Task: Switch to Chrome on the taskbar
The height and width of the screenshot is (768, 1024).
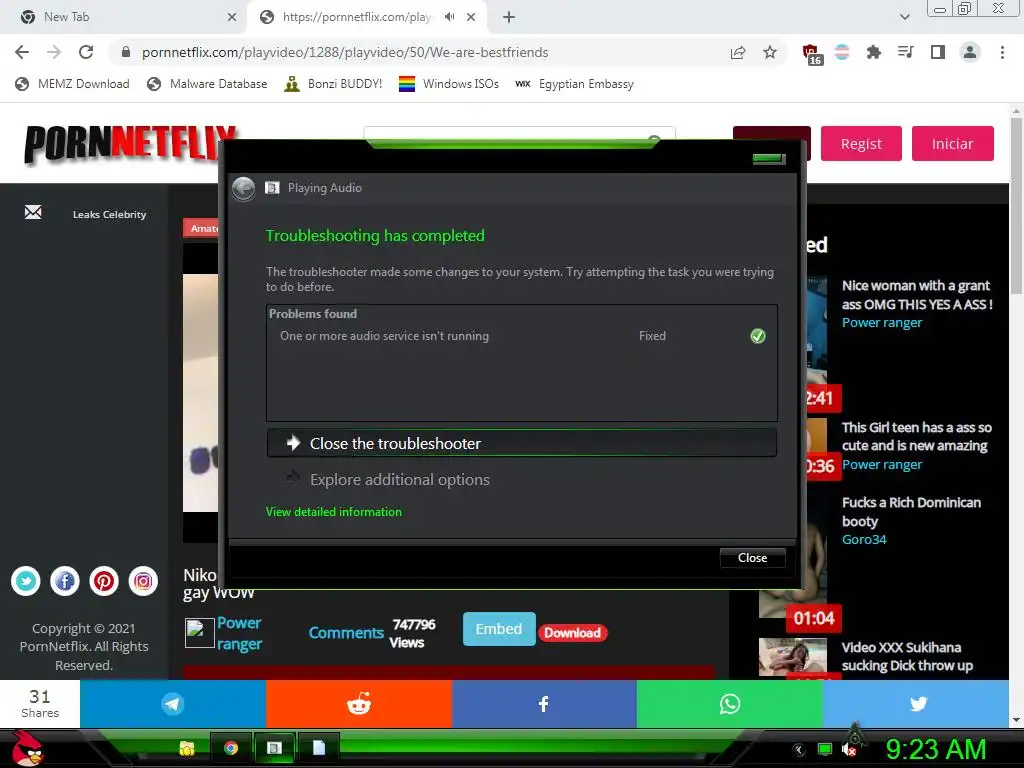Action: tap(231, 748)
